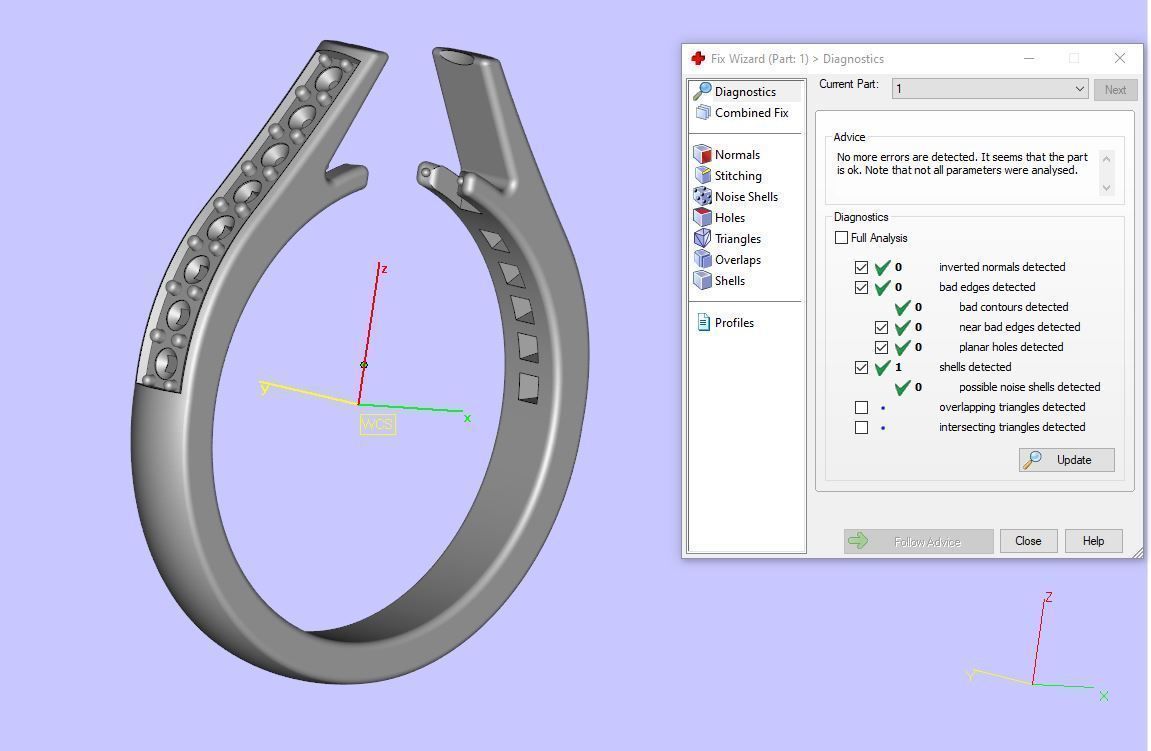Go to the Normals section

[x=737, y=154]
